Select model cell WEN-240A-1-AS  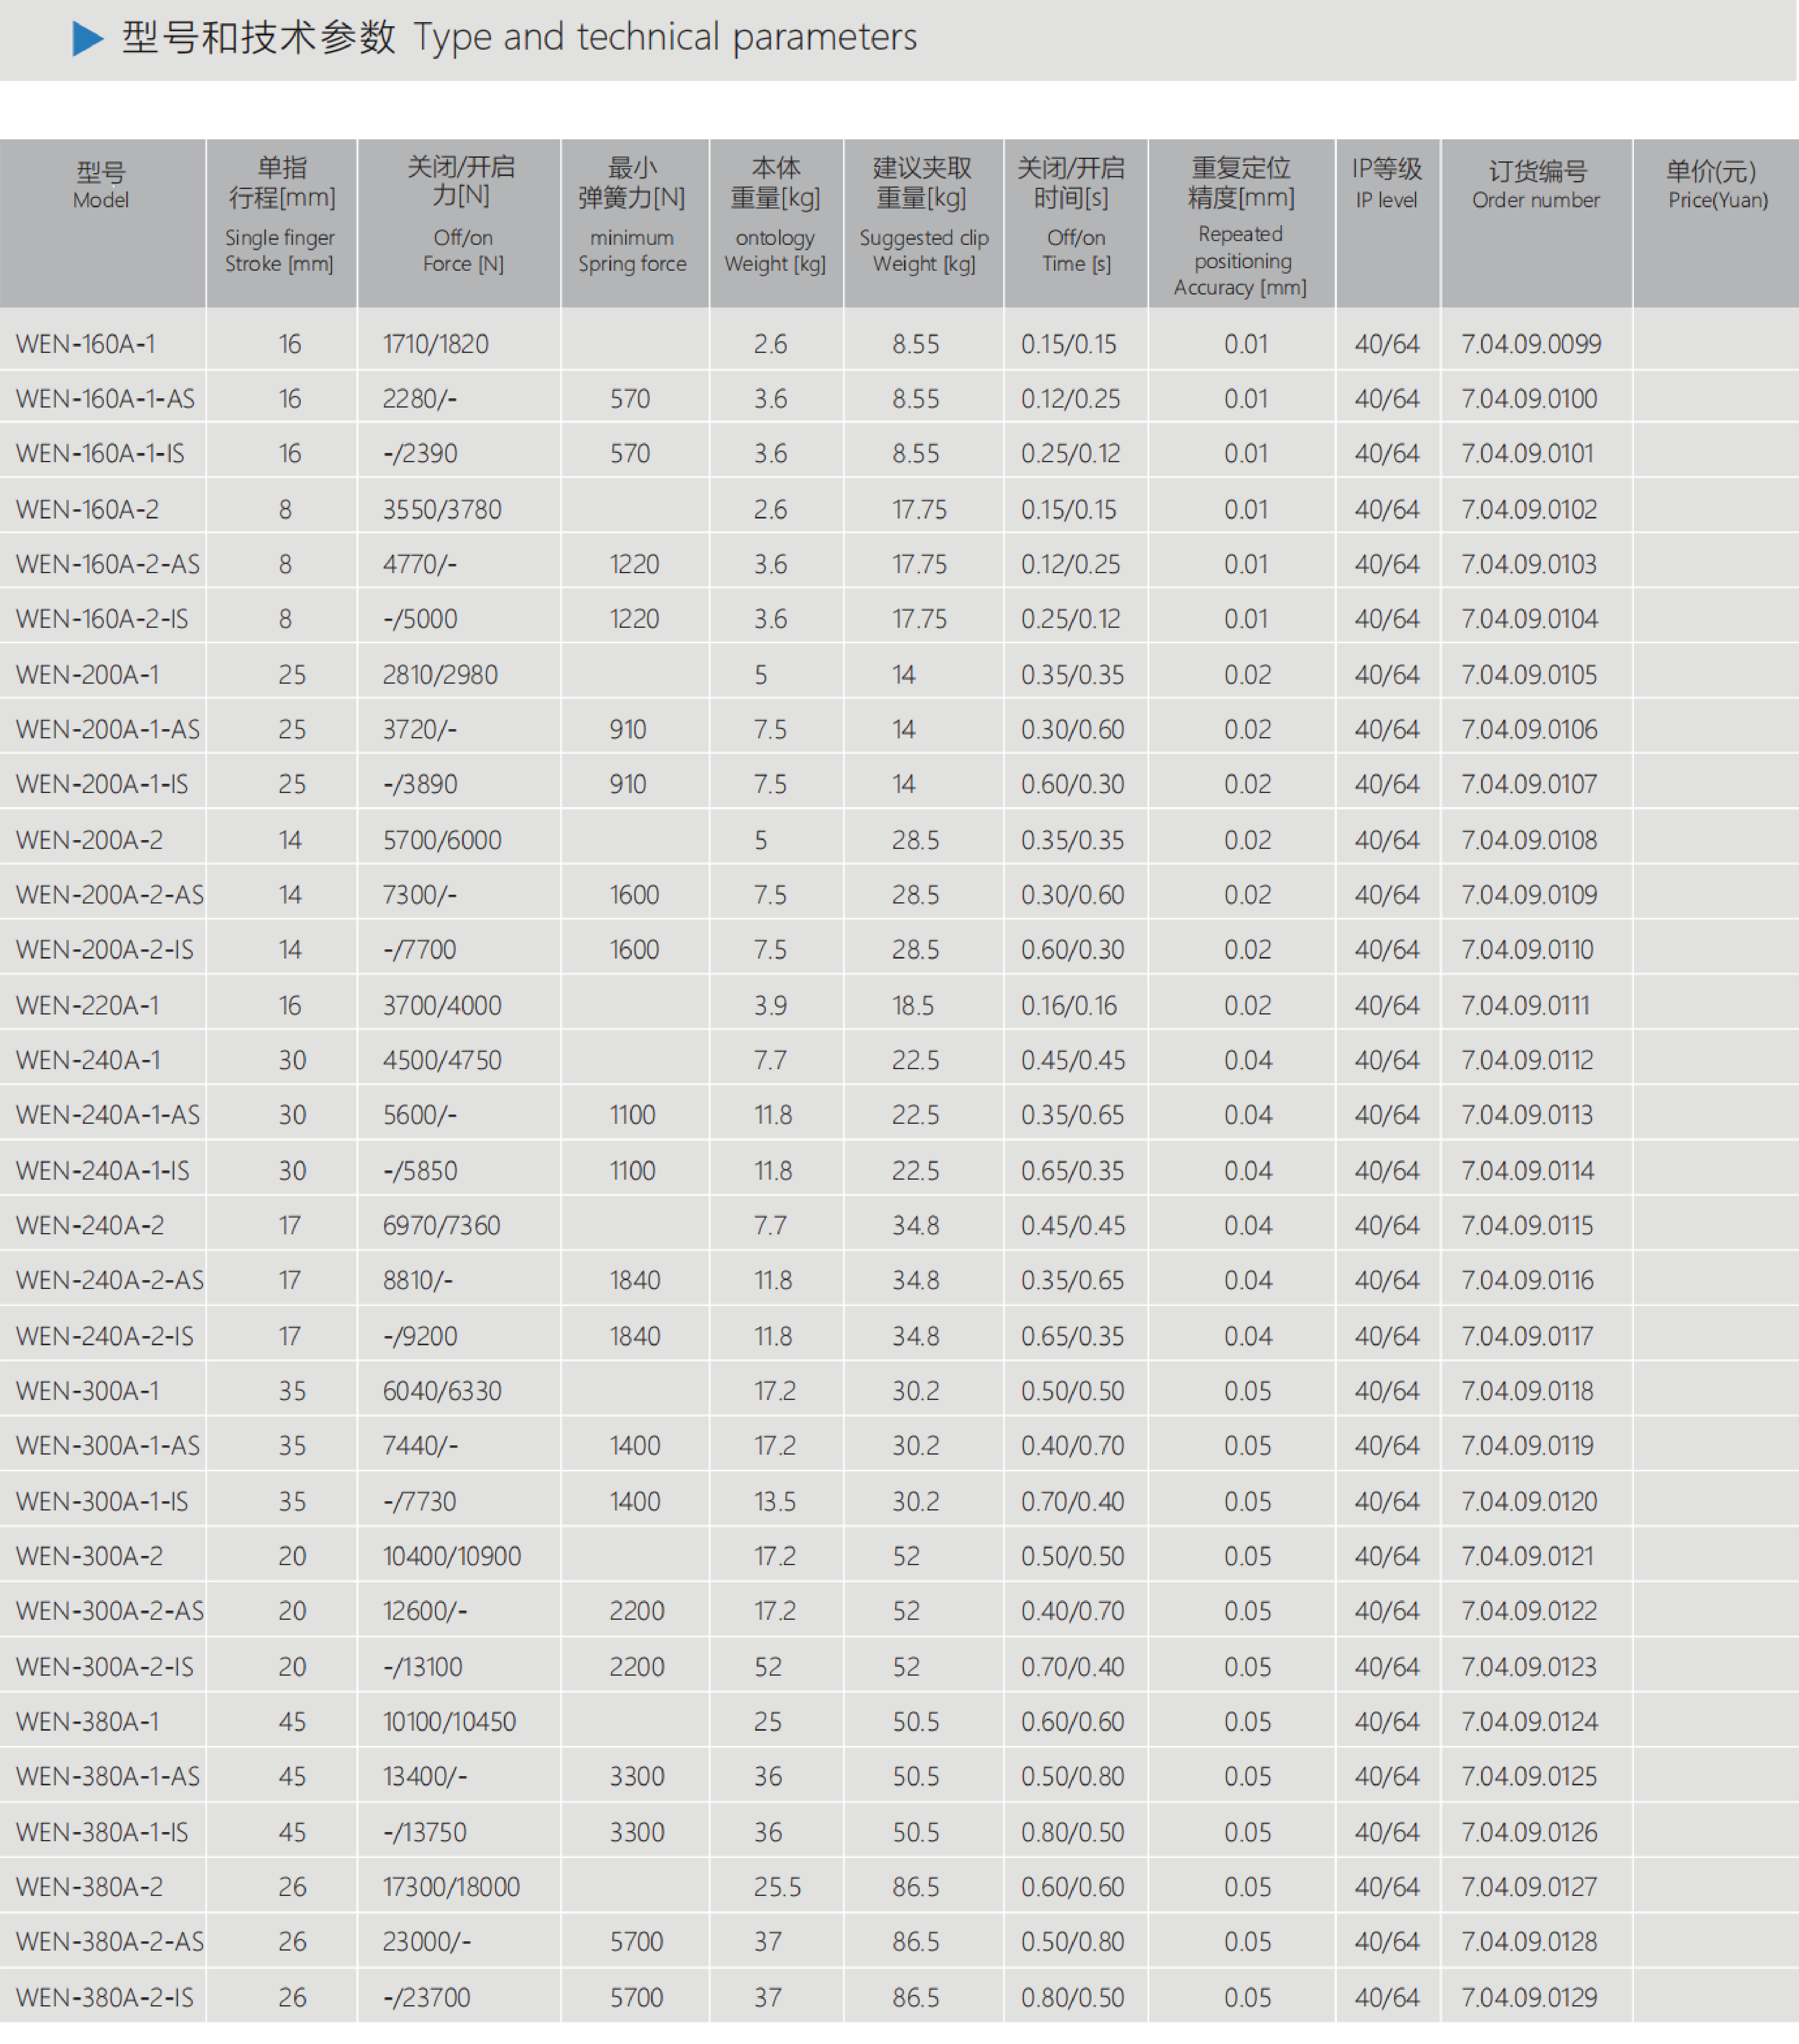108,1115
